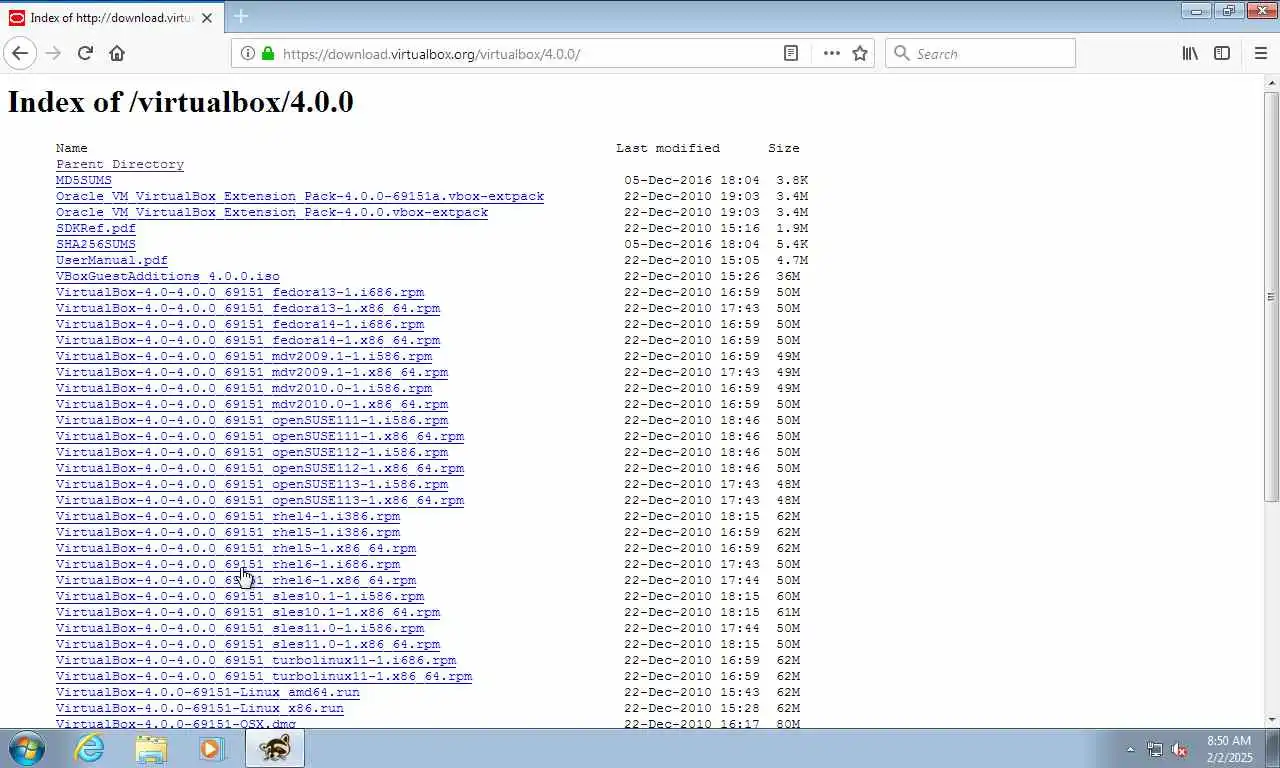Click the forward navigation arrow
Screen dimensions: 1280x768
coord(53,53)
